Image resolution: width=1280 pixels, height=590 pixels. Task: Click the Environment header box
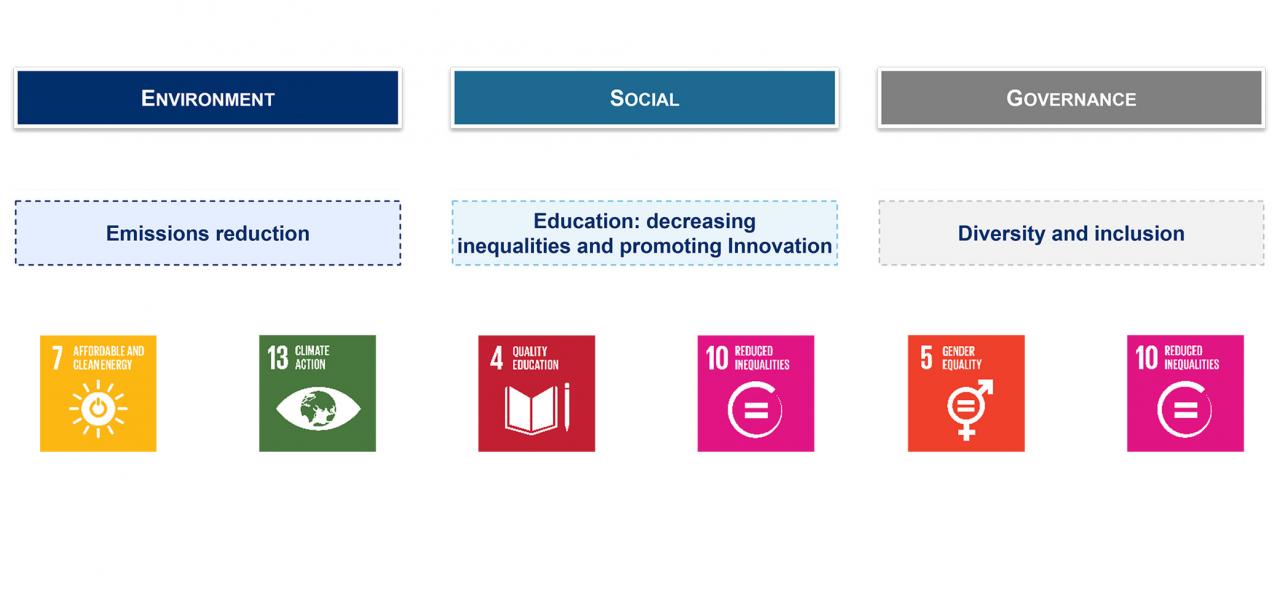pyautogui.click(x=208, y=98)
